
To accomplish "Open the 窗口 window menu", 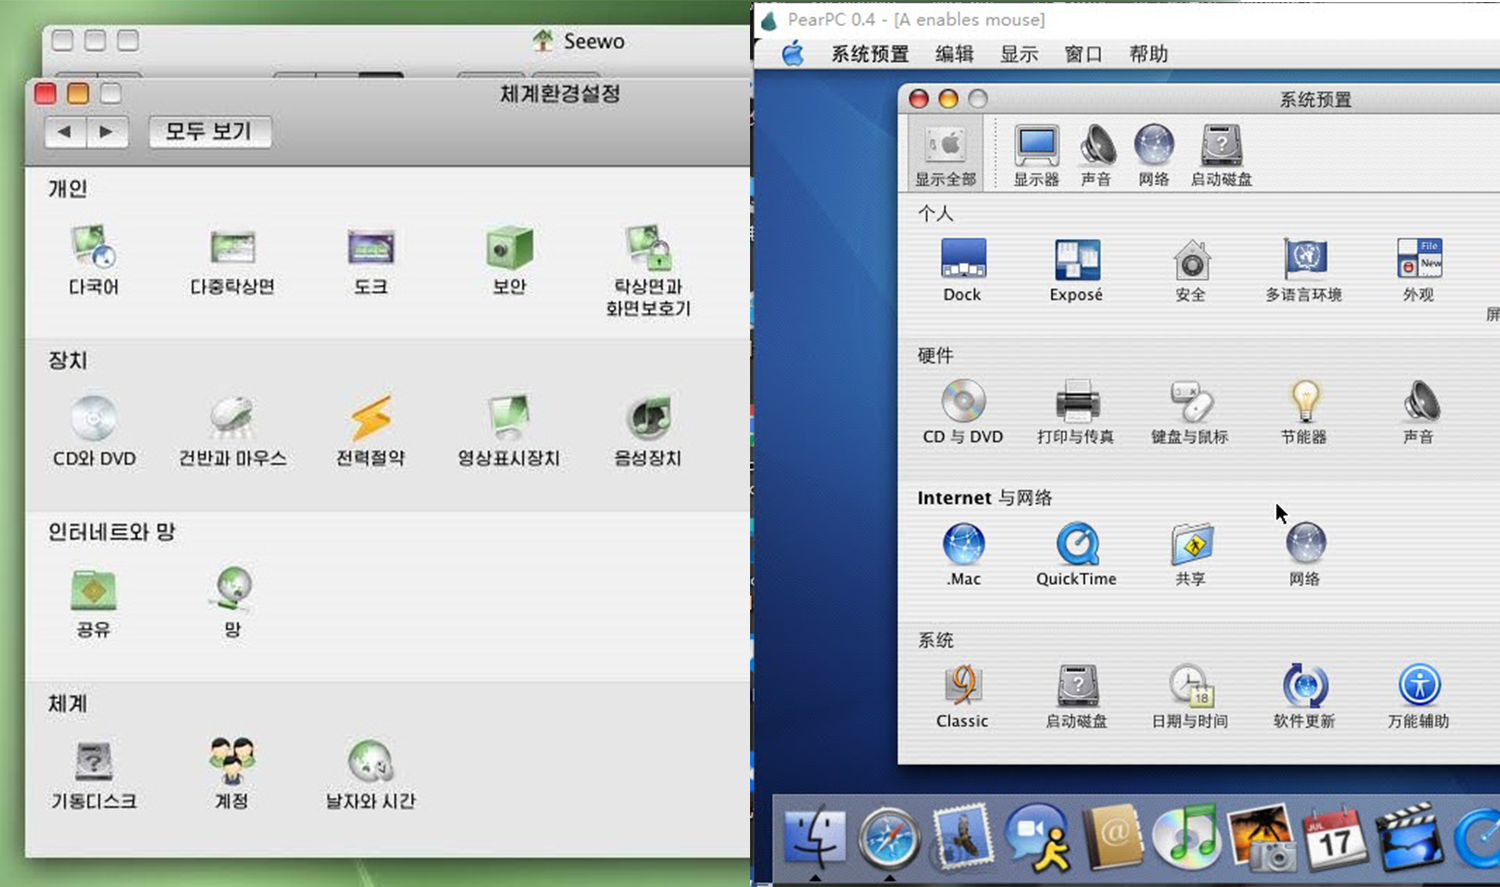I will 1083,54.
